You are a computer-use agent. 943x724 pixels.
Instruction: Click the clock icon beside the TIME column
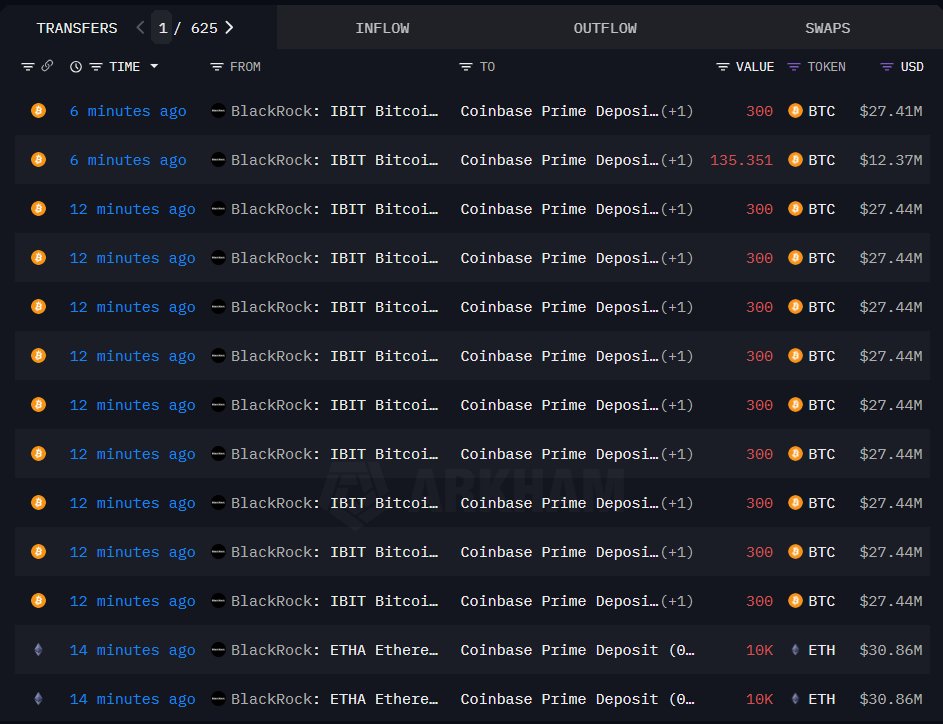76,66
